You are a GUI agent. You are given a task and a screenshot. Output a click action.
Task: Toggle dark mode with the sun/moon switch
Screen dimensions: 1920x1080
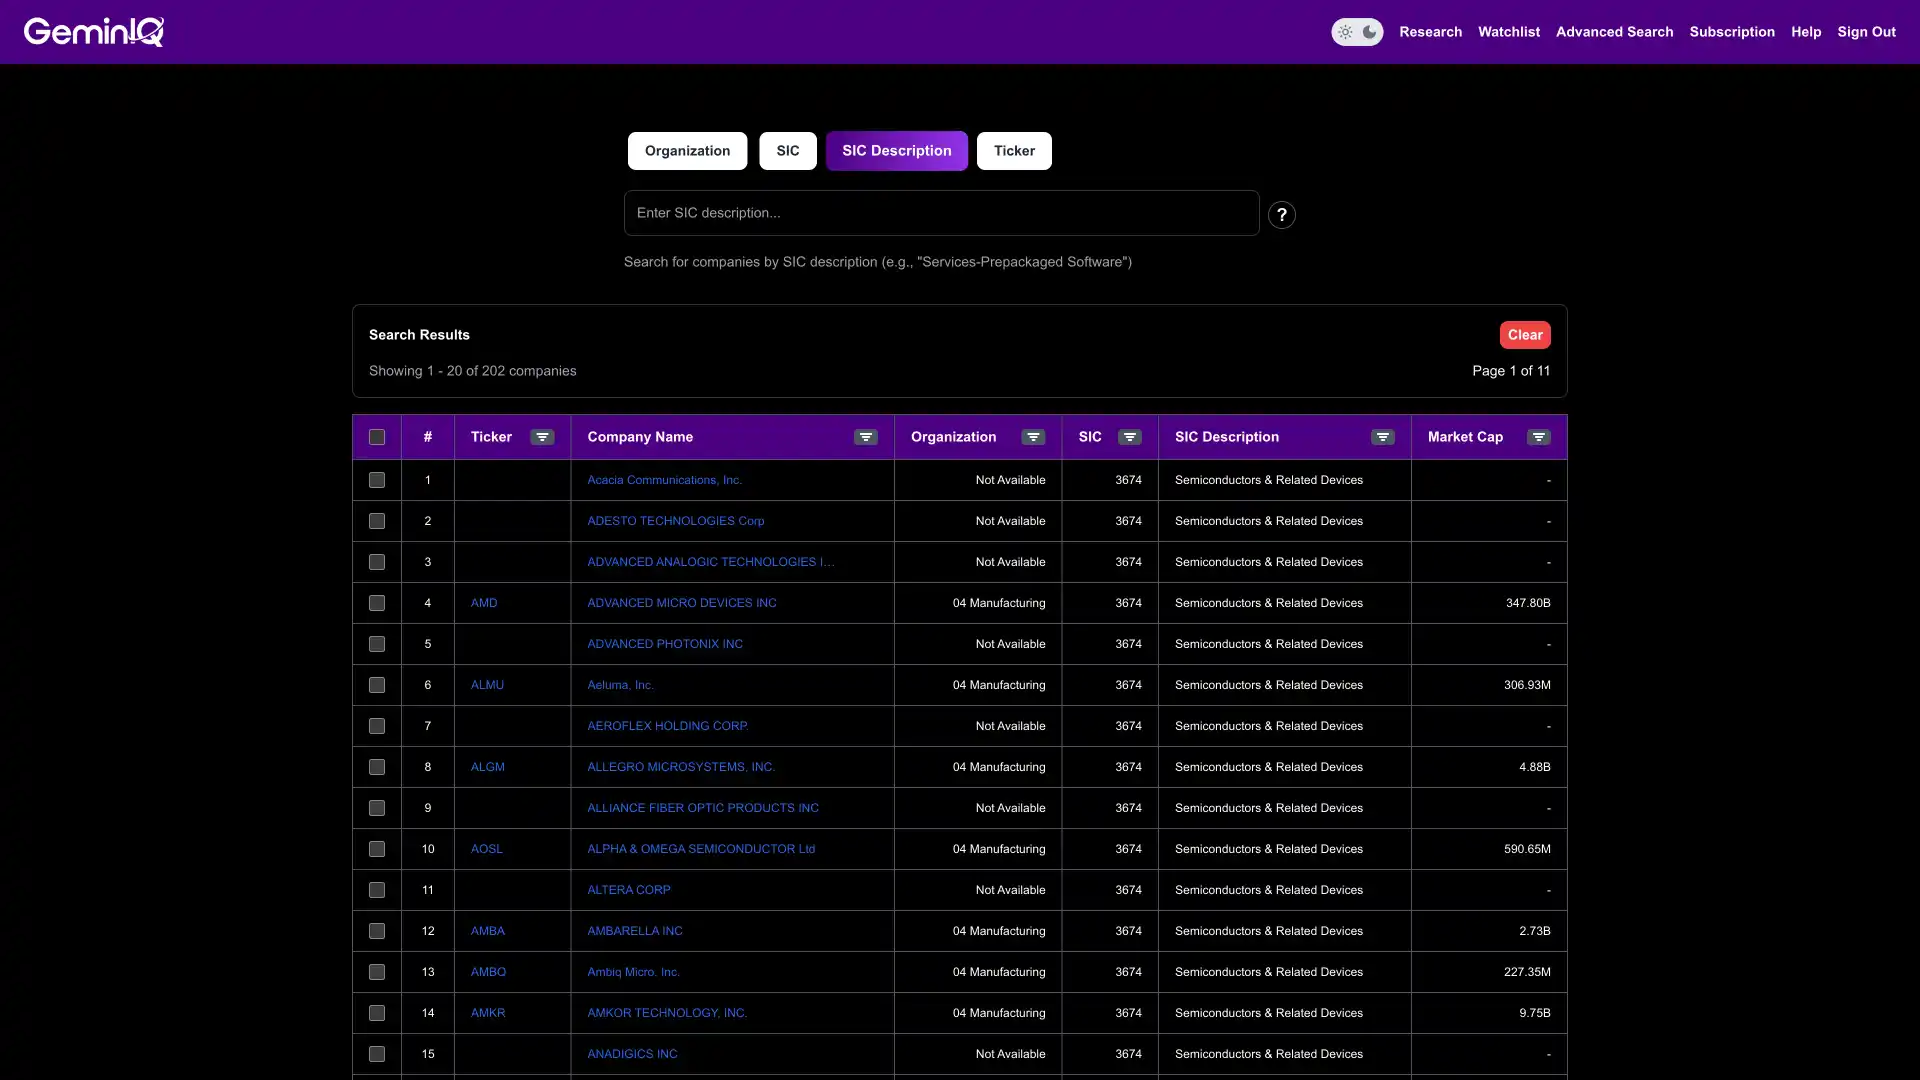[x=1357, y=32]
